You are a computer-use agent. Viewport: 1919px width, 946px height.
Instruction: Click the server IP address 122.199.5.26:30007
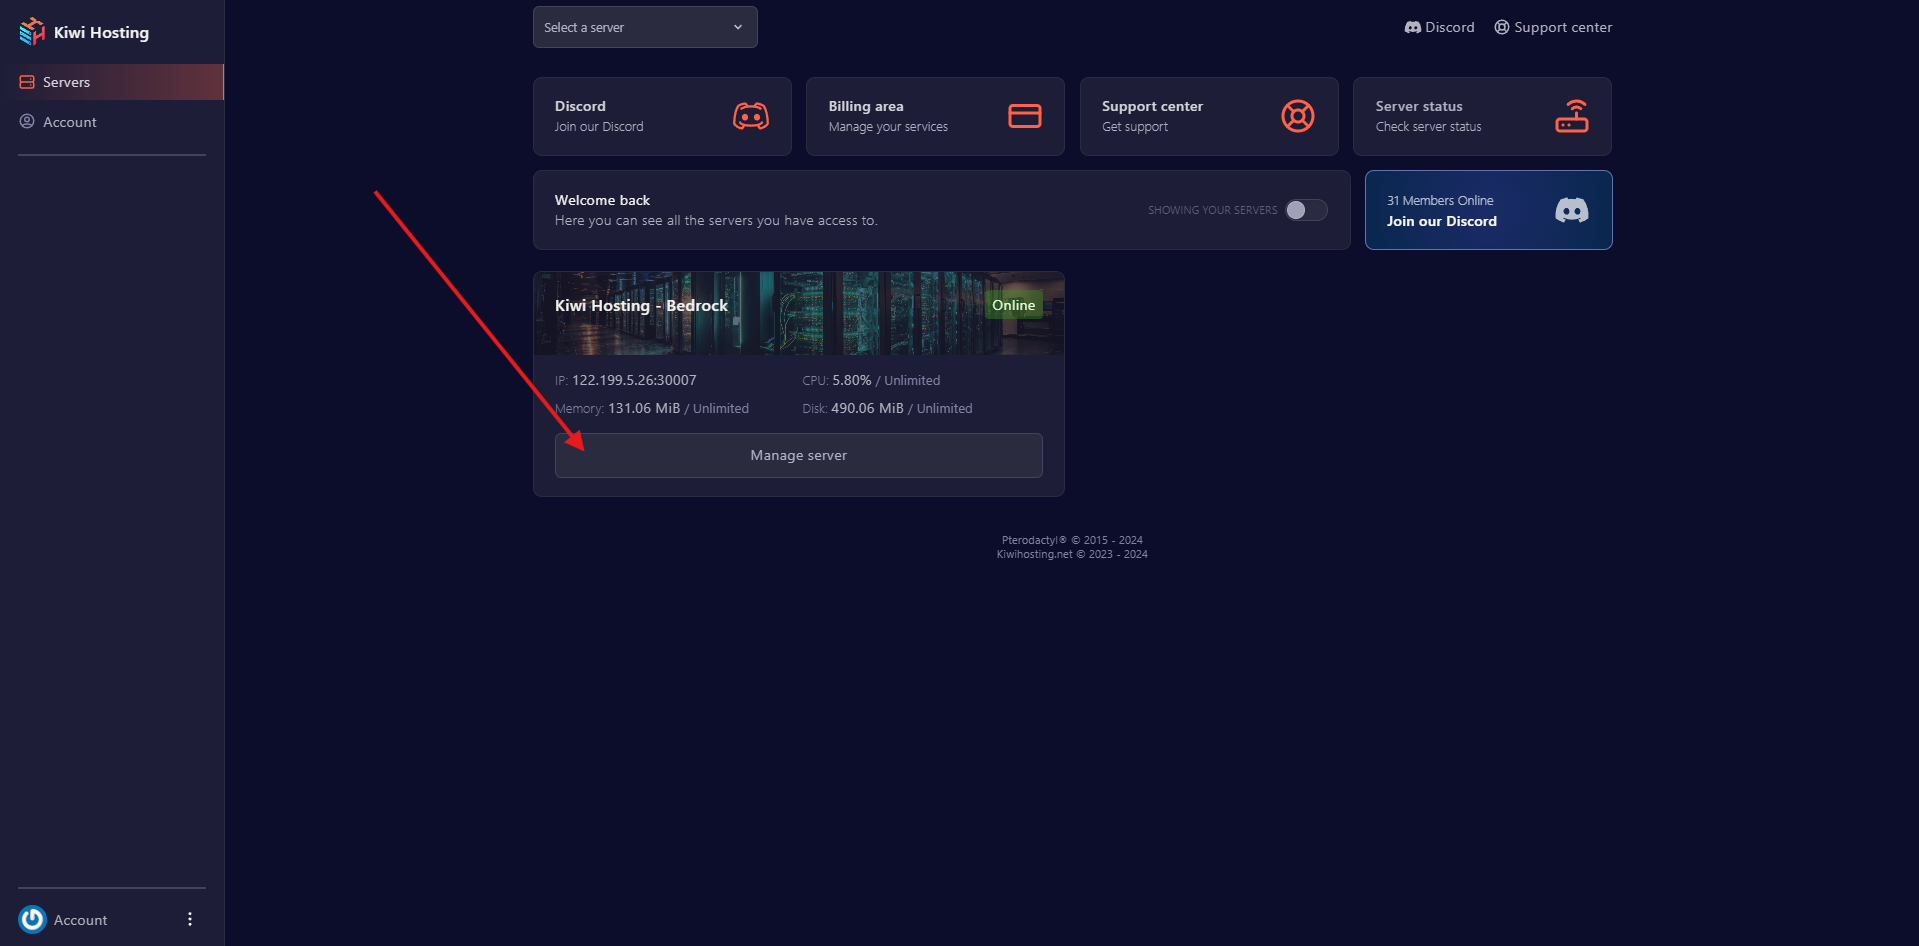pyautogui.click(x=634, y=380)
